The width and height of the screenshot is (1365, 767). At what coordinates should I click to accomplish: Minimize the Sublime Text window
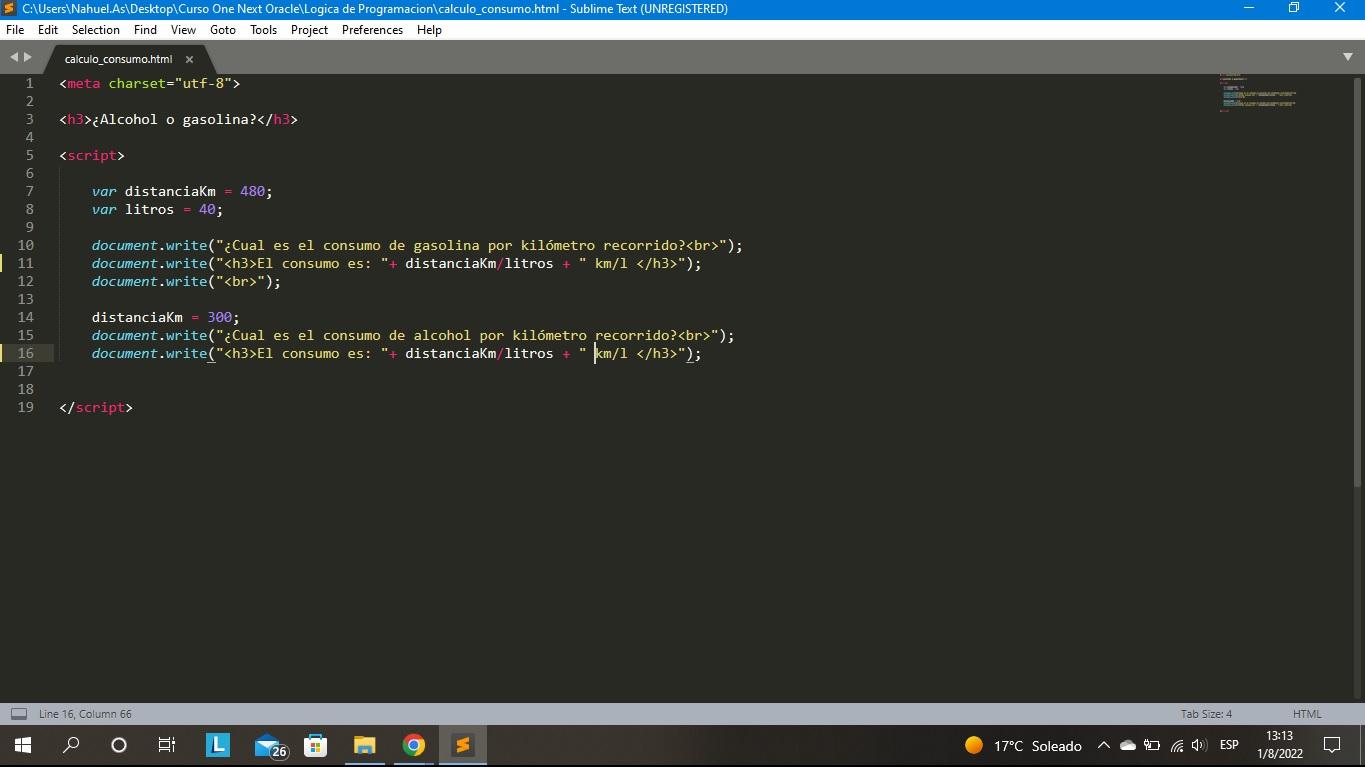tap(1248, 8)
